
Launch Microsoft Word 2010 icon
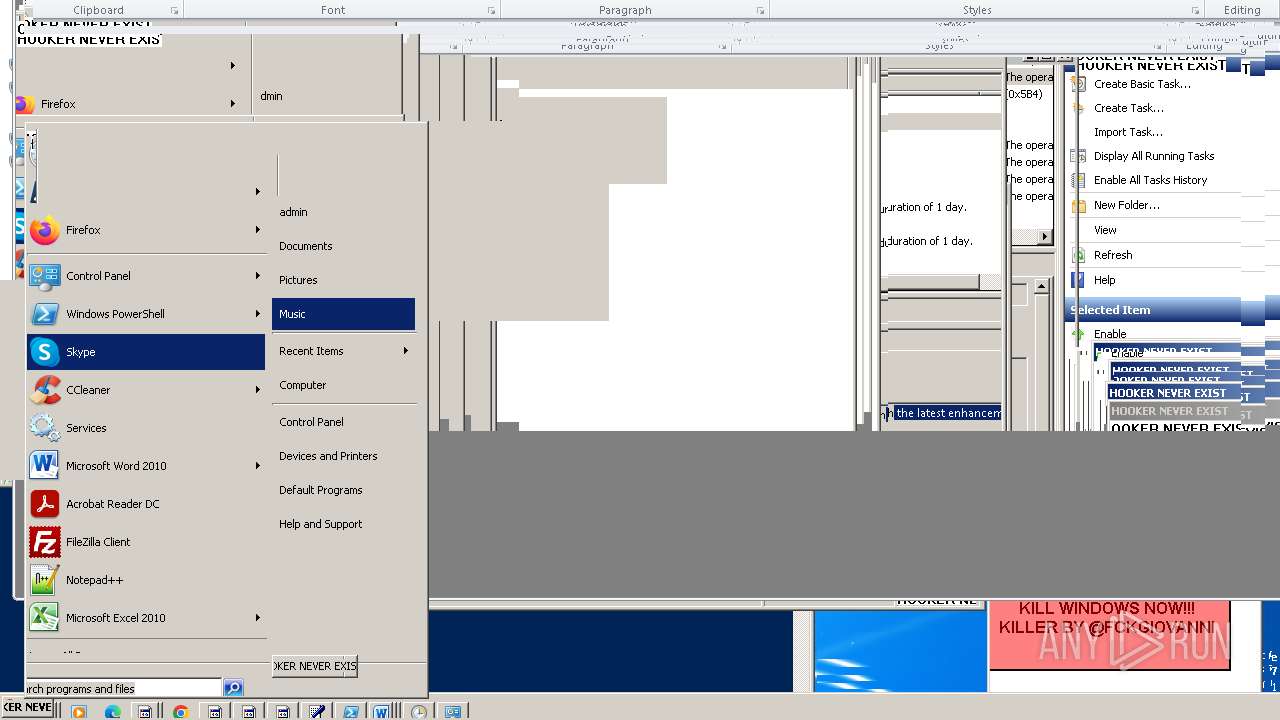pyautogui.click(x=45, y=466)
